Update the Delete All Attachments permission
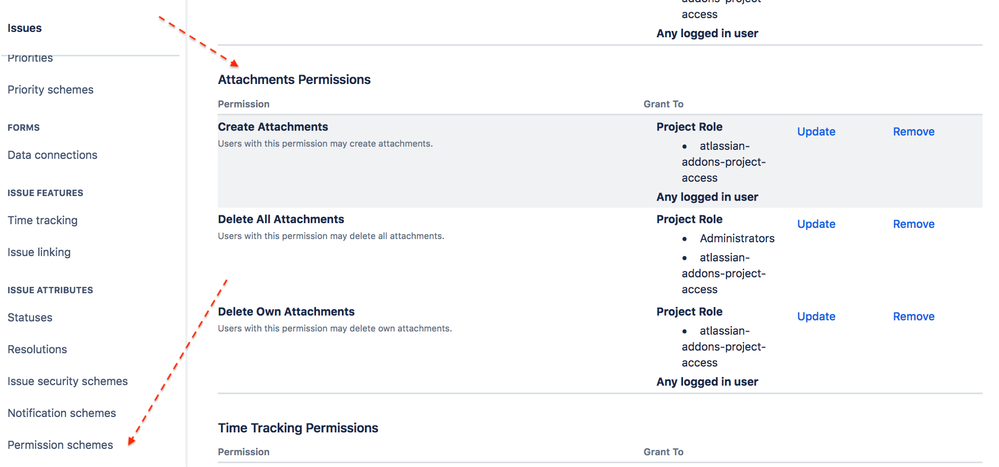 click(816, 224)
